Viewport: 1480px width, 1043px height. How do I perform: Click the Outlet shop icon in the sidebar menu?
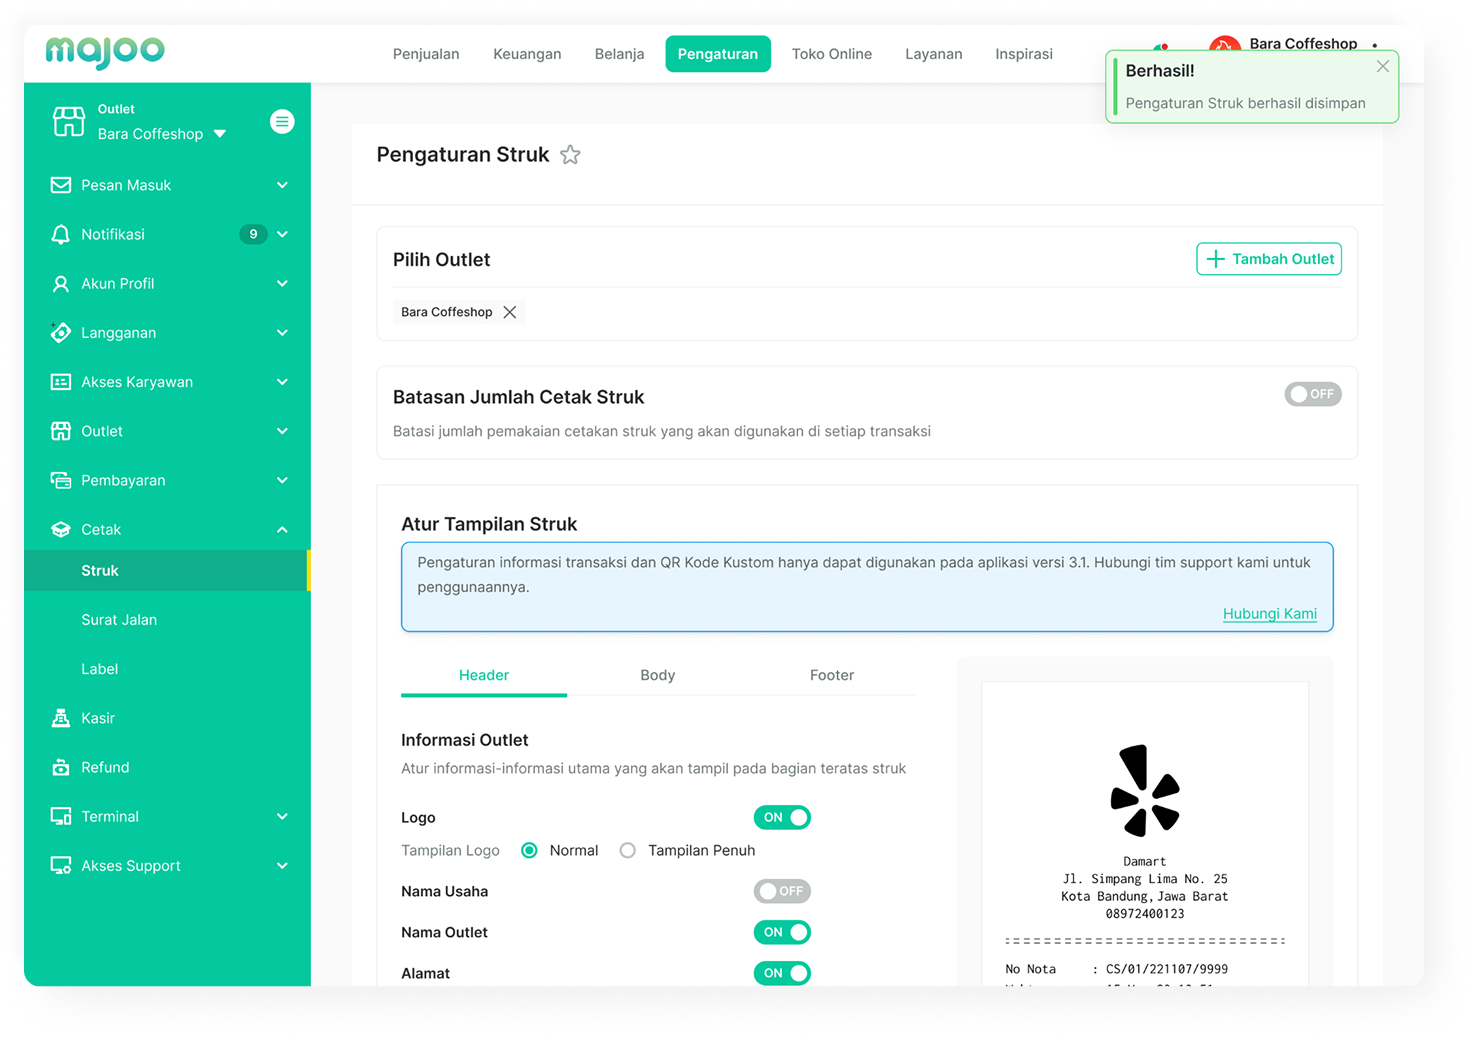[61, 431]
